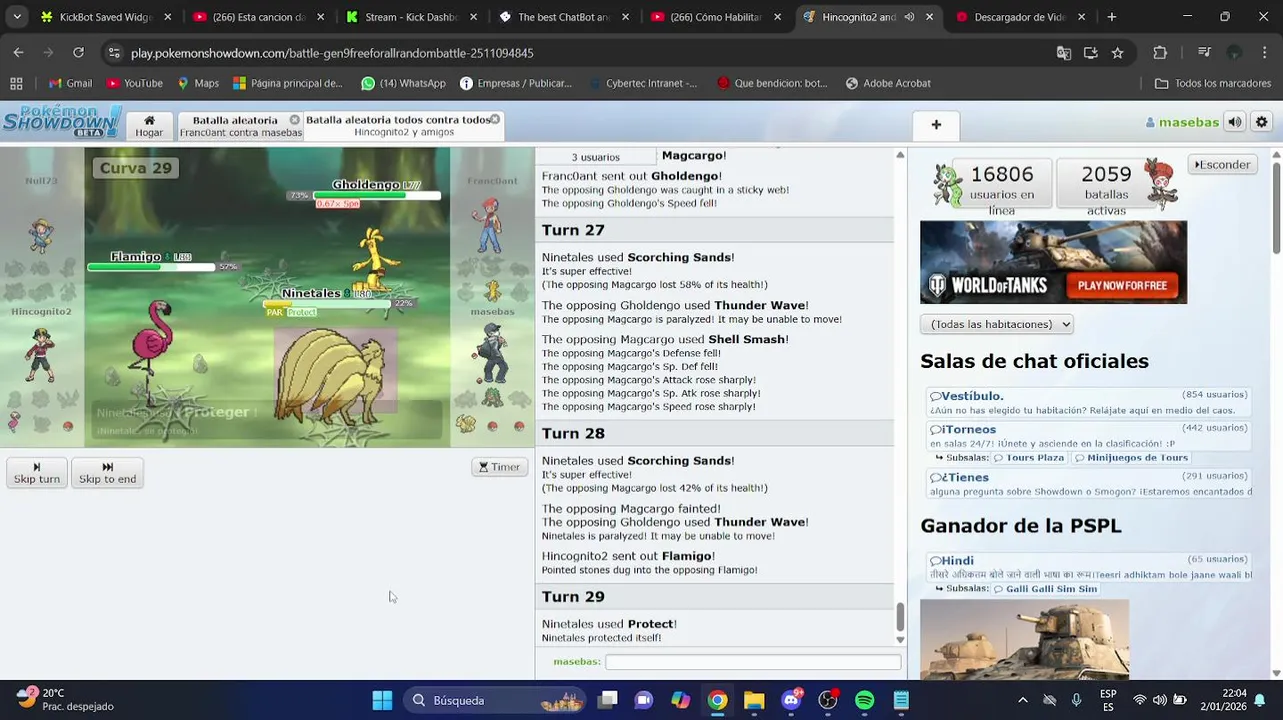Skip the current turn
This screenshot has height=720, width=1283.
click(37, 473)
